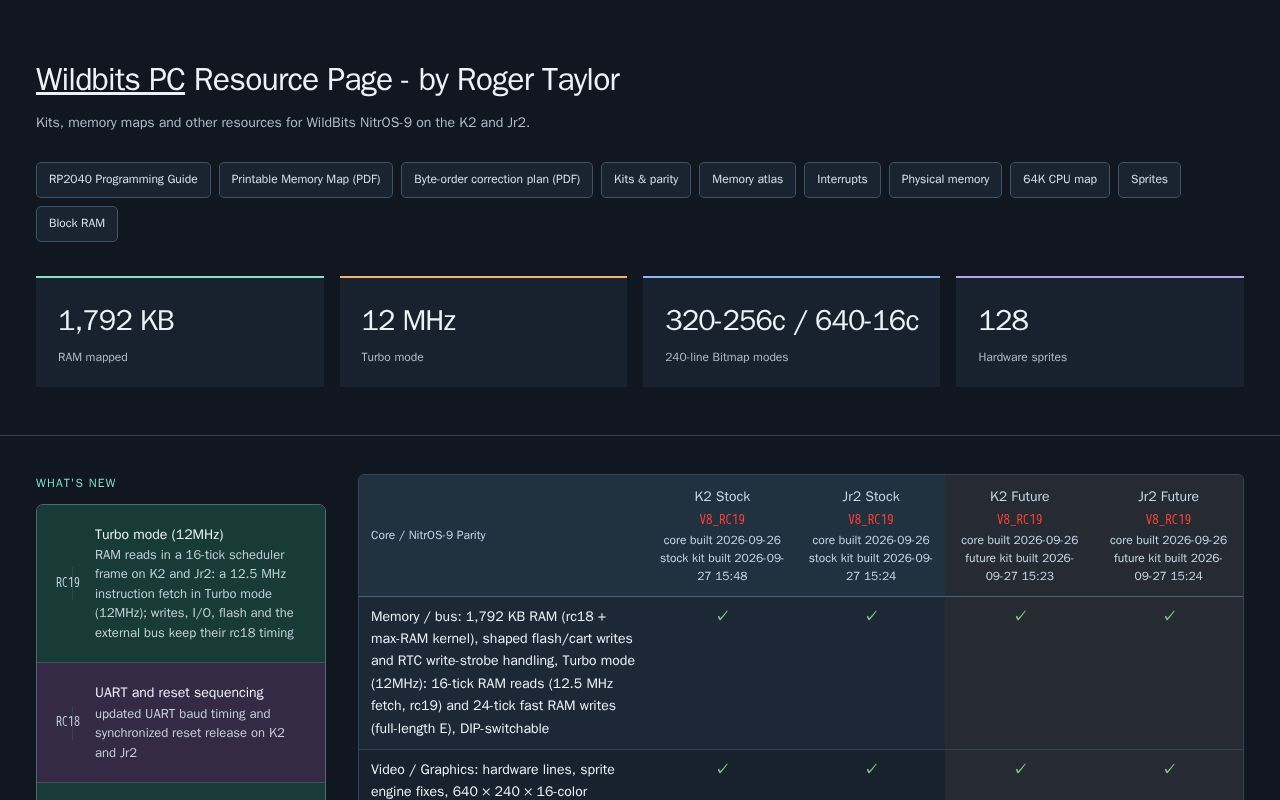The width and height of the screenshot is (1280, 800).
Task: Click the 12 MHz Turbo mode stat
Action: pos(483,332)
